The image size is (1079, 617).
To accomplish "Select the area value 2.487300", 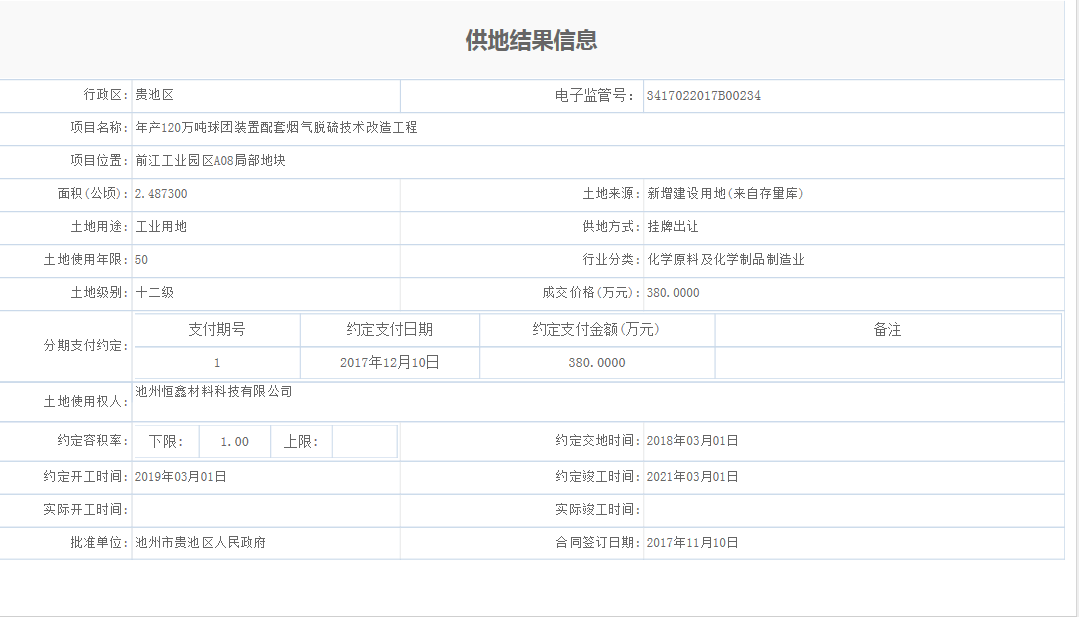I will [161, 194].
